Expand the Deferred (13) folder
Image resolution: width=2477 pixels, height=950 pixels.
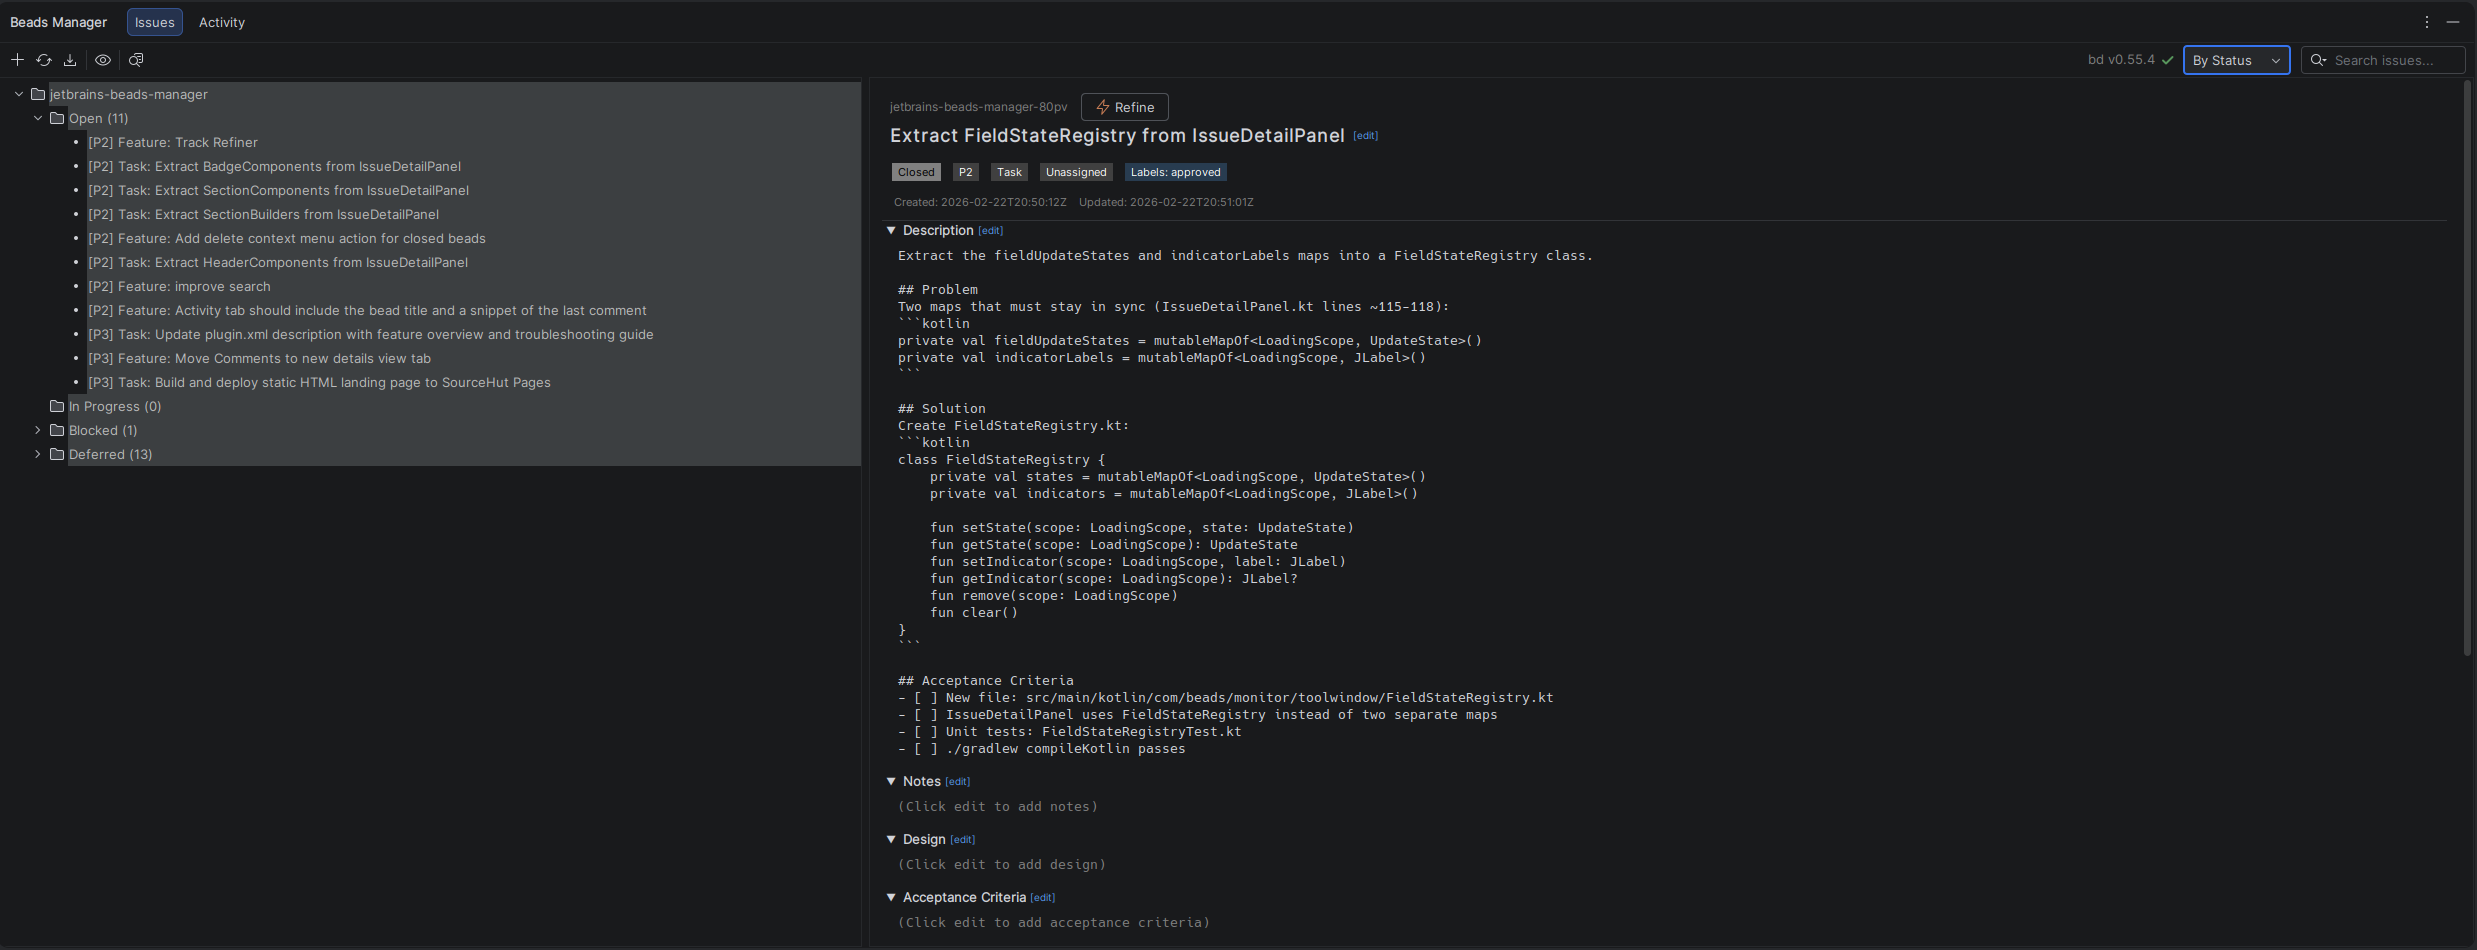(38, 454)
